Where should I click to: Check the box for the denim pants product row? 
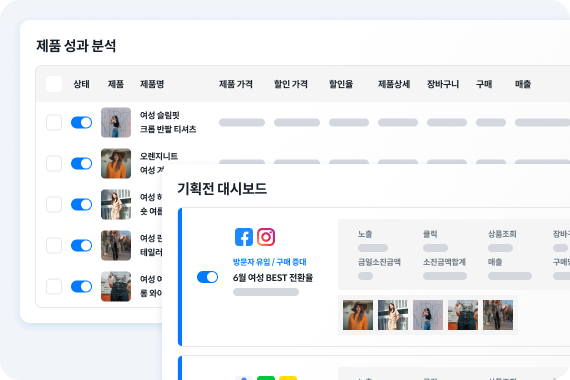click(x=54, y=287)
